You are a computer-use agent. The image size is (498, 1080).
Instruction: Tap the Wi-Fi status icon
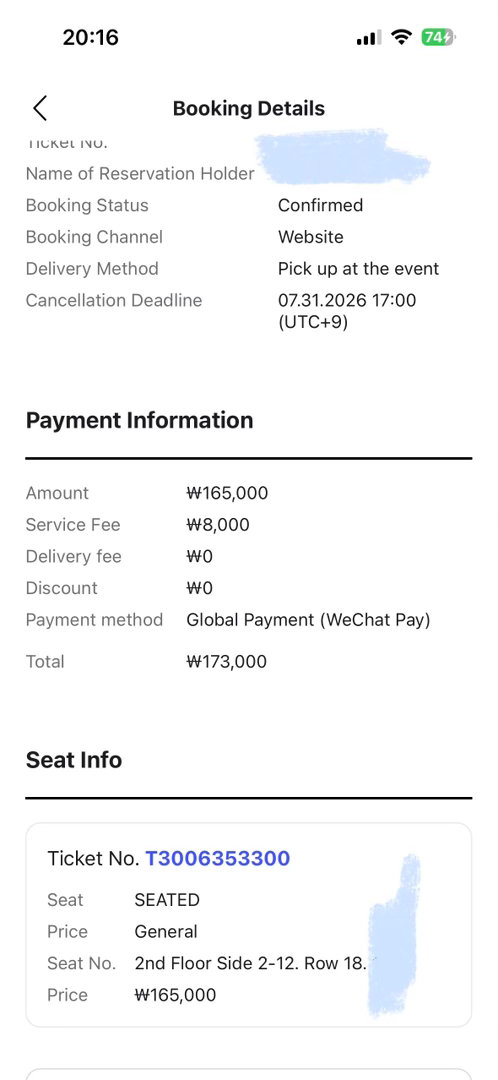pyautogui.click(x=400, y=37)
